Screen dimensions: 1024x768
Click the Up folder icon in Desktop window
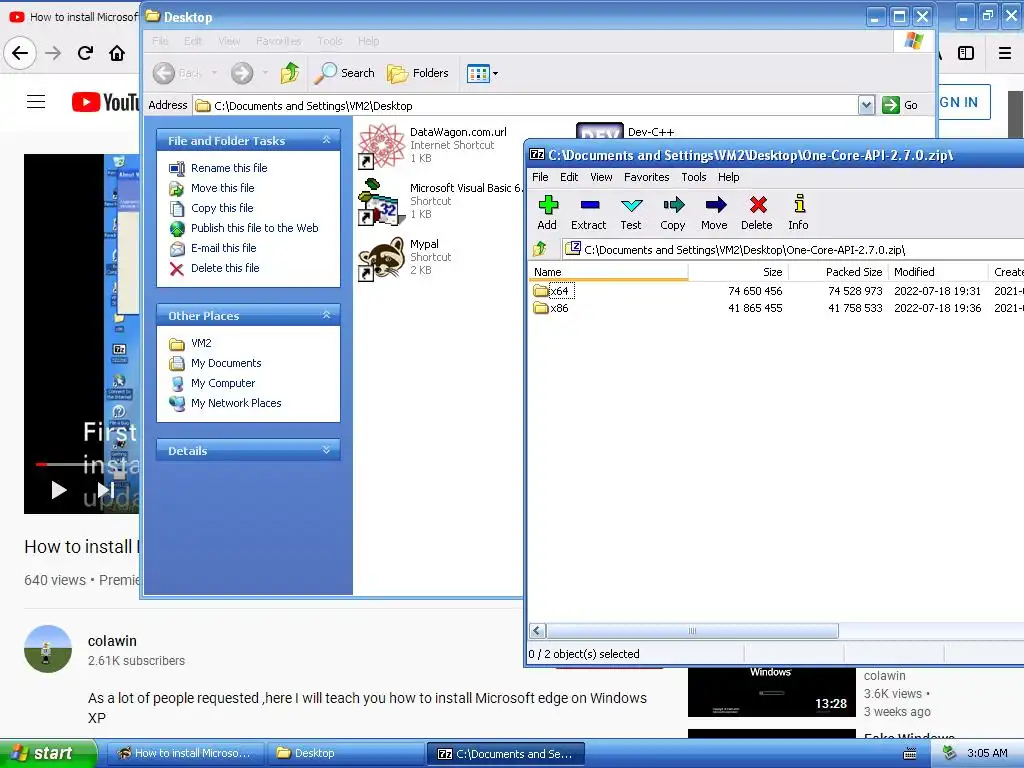[290, 72]
